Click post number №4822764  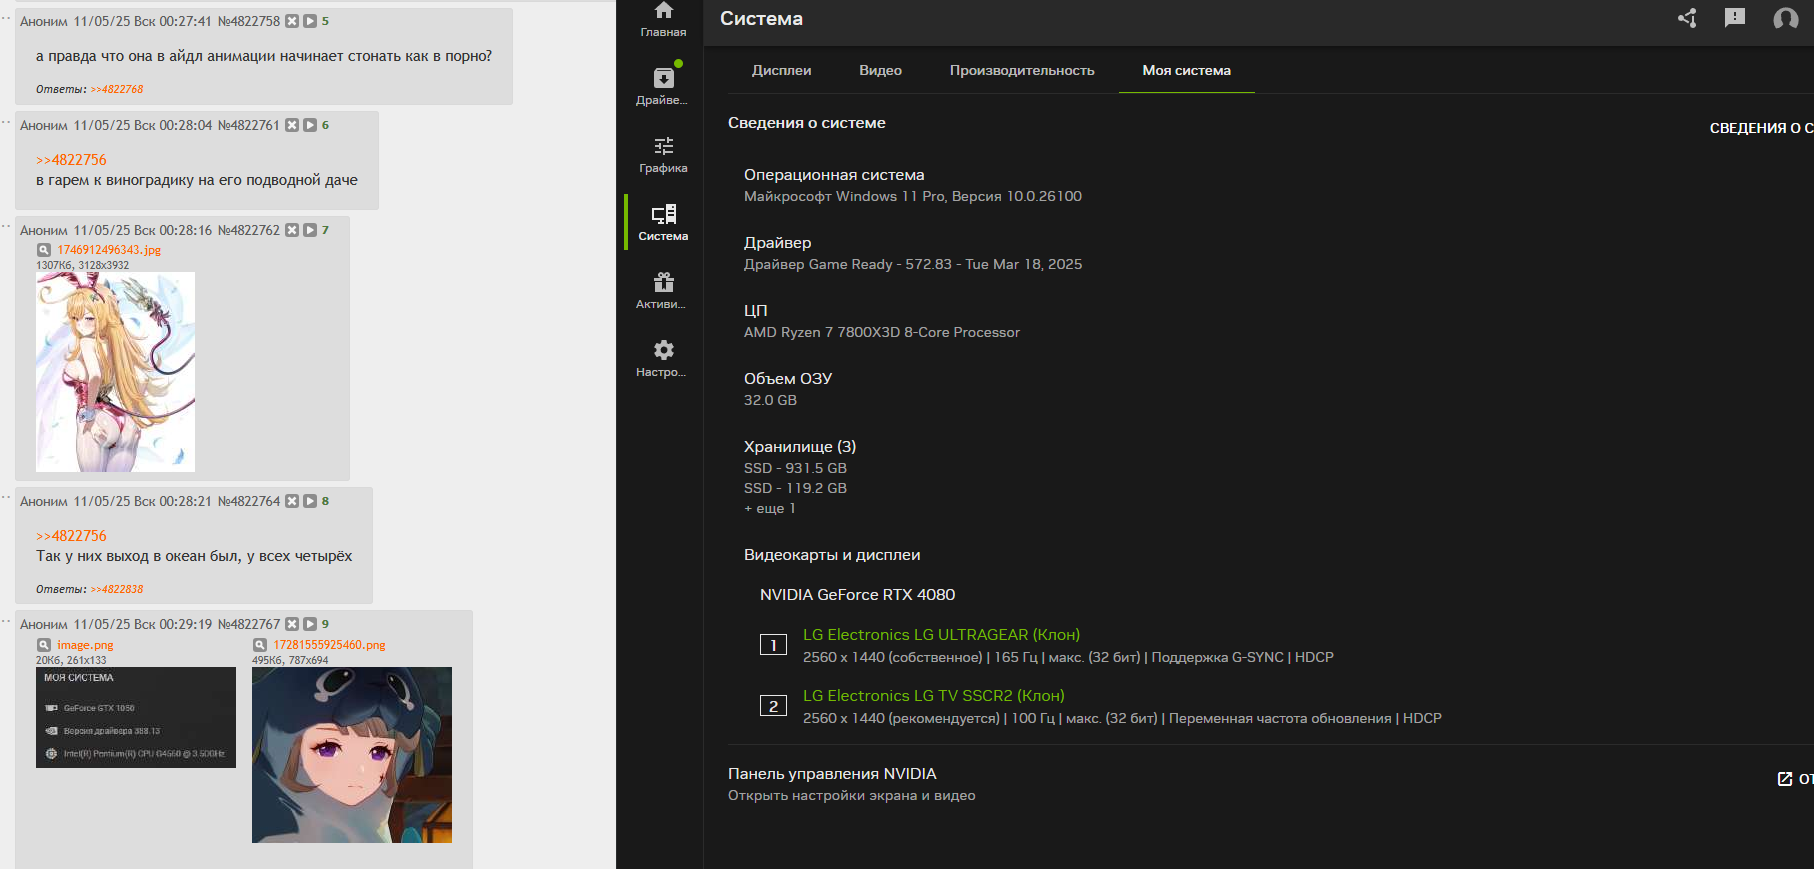pyautogui.click(x=249, y=501)
